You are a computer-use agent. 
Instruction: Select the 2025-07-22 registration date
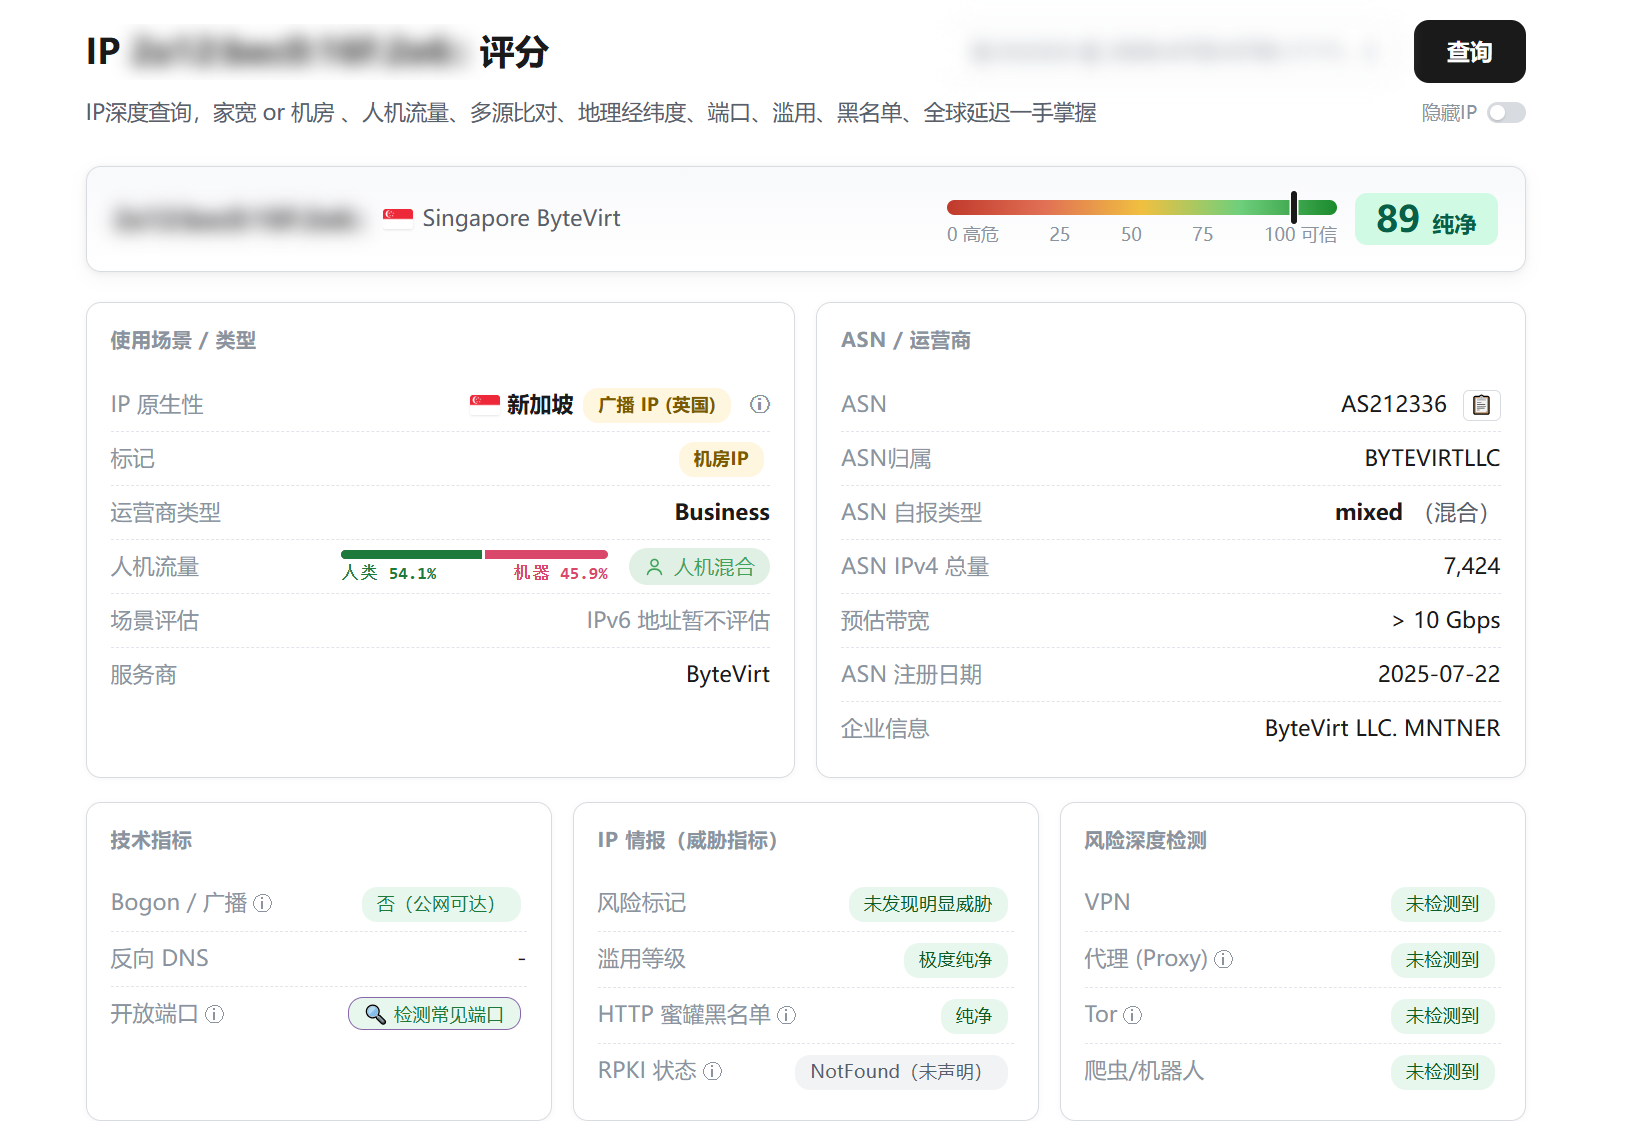tap(1438, 674)
